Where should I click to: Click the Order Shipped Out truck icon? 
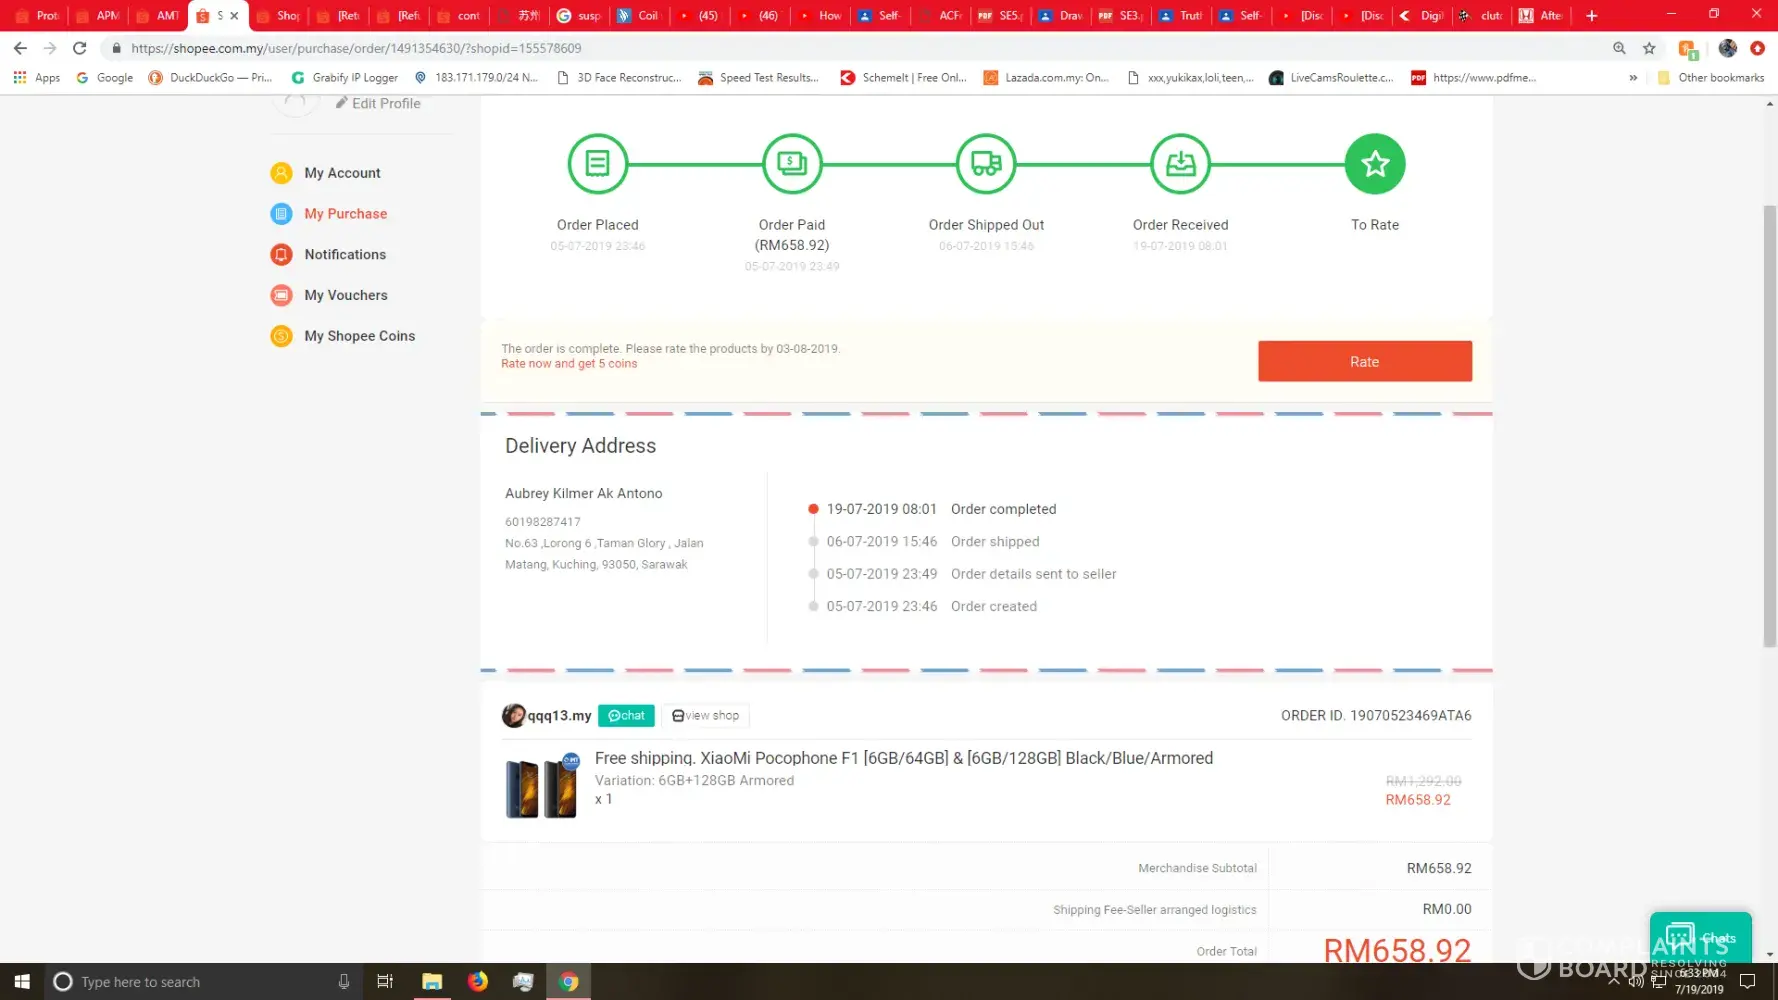pos(986,163)
